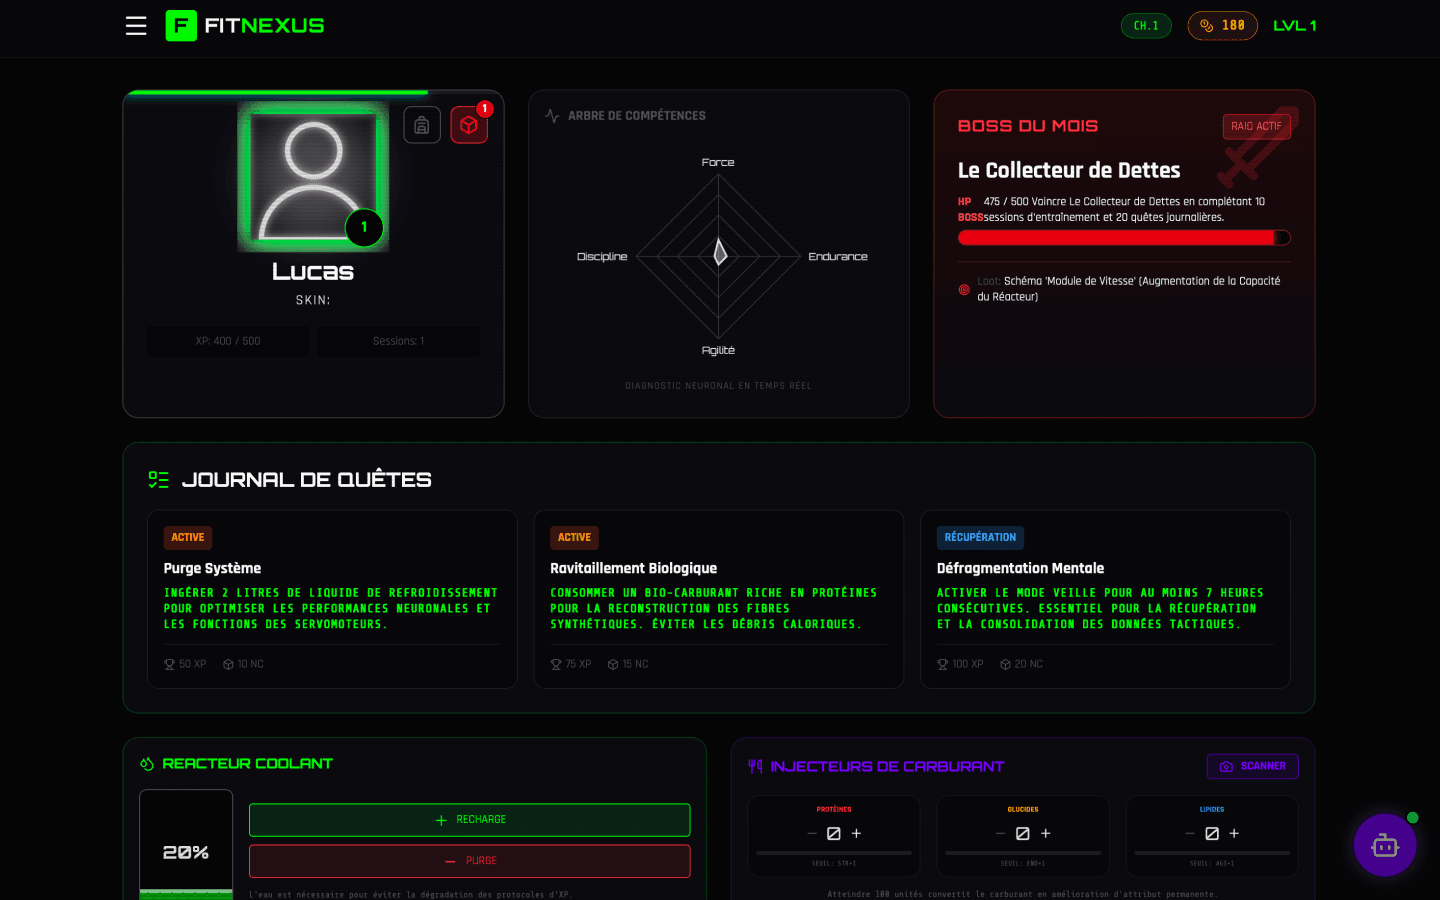Decrease Protéines with the minus button
1440x900 pixels.
[812, 833]
